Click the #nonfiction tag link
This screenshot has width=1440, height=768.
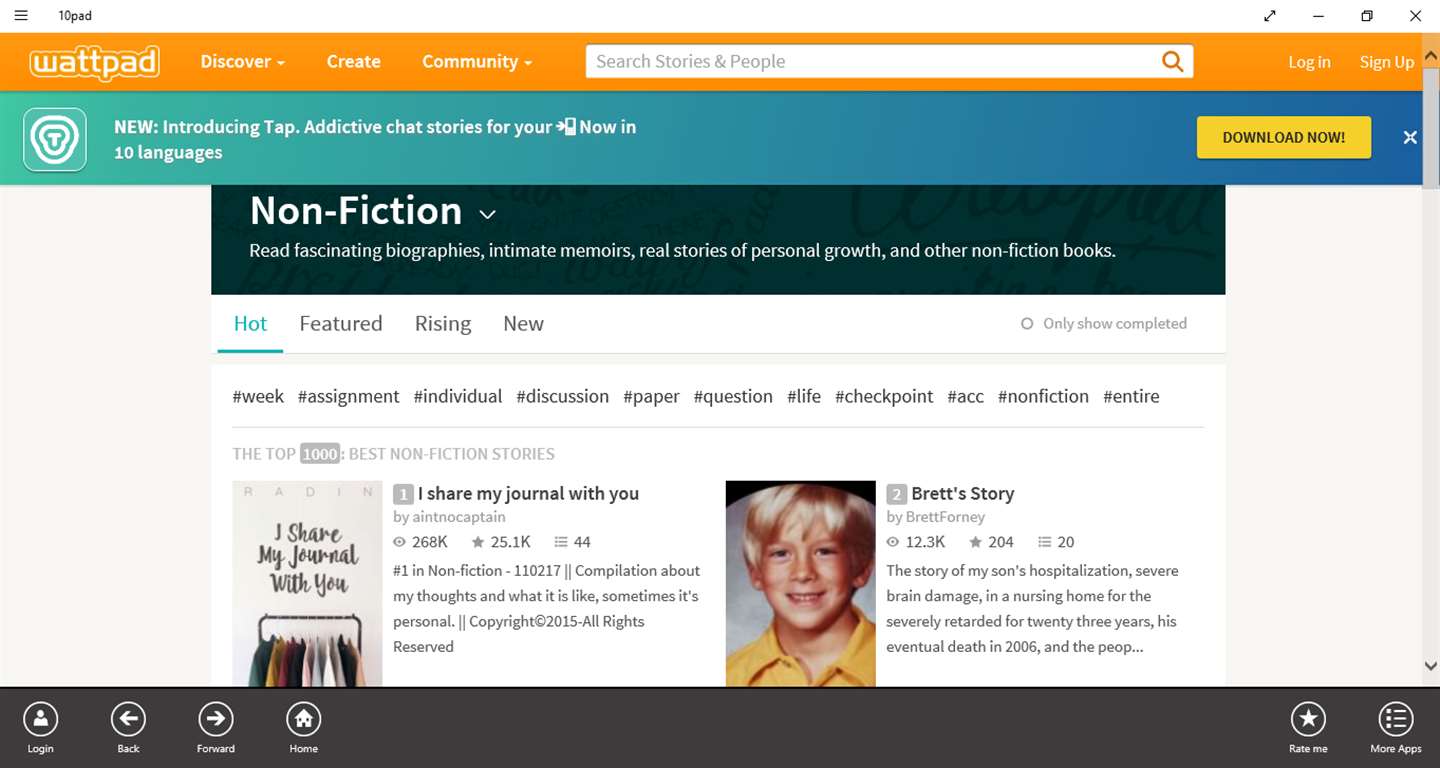pos(1043,397)
